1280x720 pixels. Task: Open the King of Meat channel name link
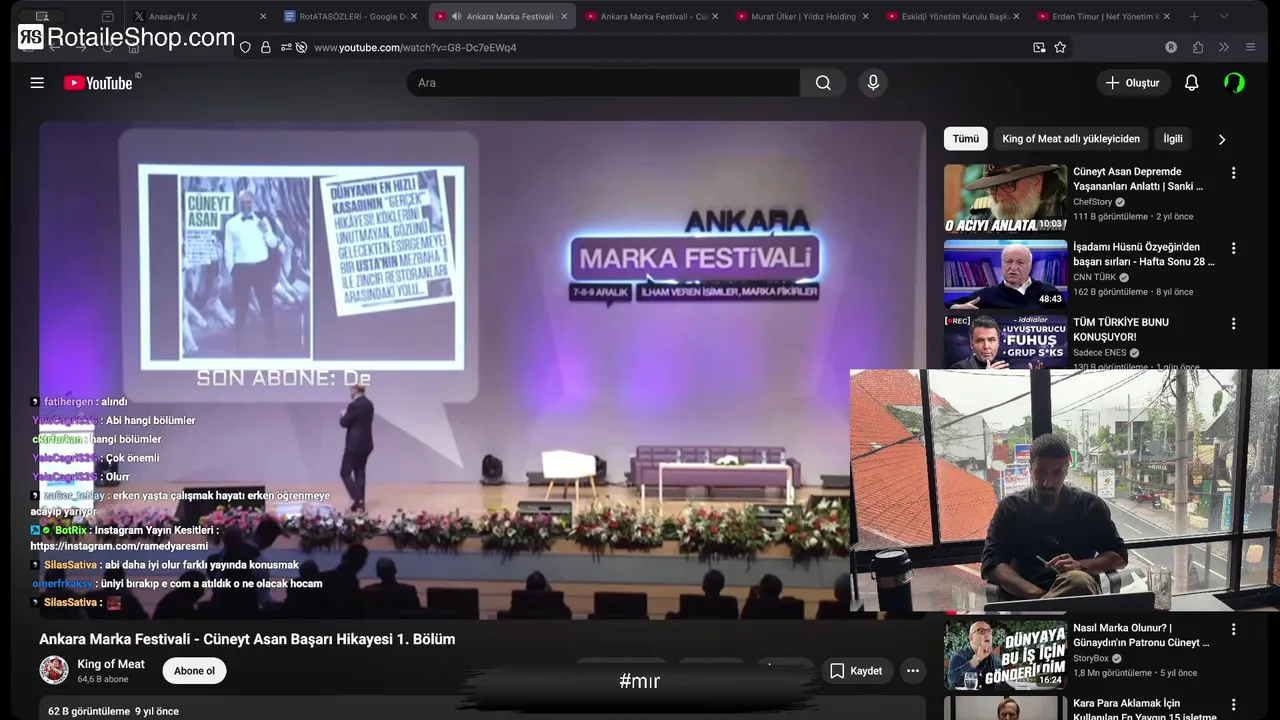click(x=111, y=664)
